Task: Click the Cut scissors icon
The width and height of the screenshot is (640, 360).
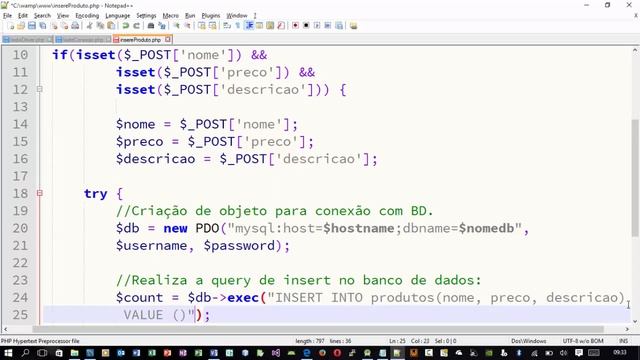Action: [89, 26]
